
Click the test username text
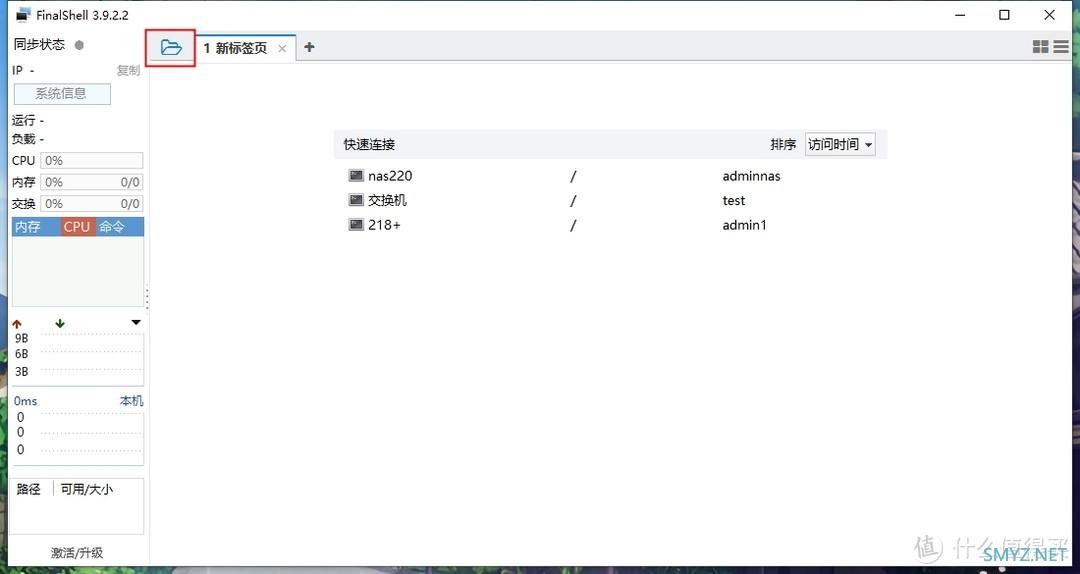734,201
